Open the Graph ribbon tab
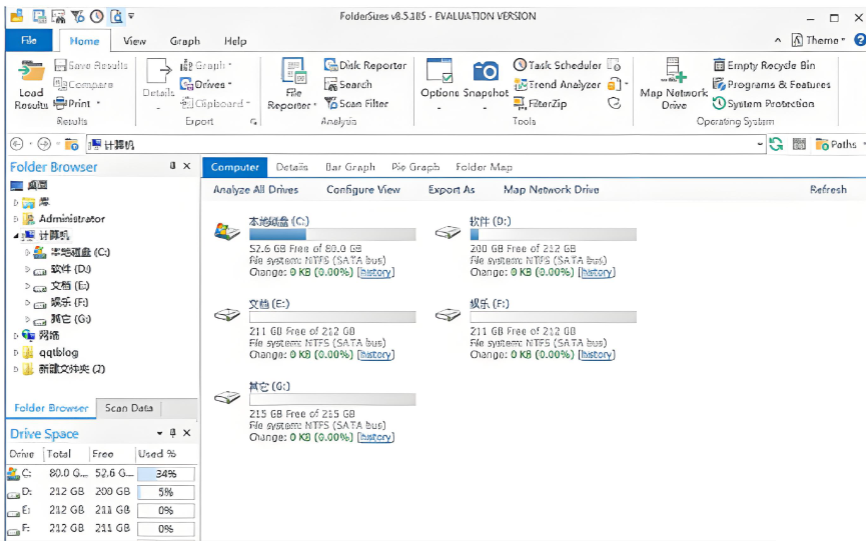Screen dimensions: 866x547 coord(185,41)
